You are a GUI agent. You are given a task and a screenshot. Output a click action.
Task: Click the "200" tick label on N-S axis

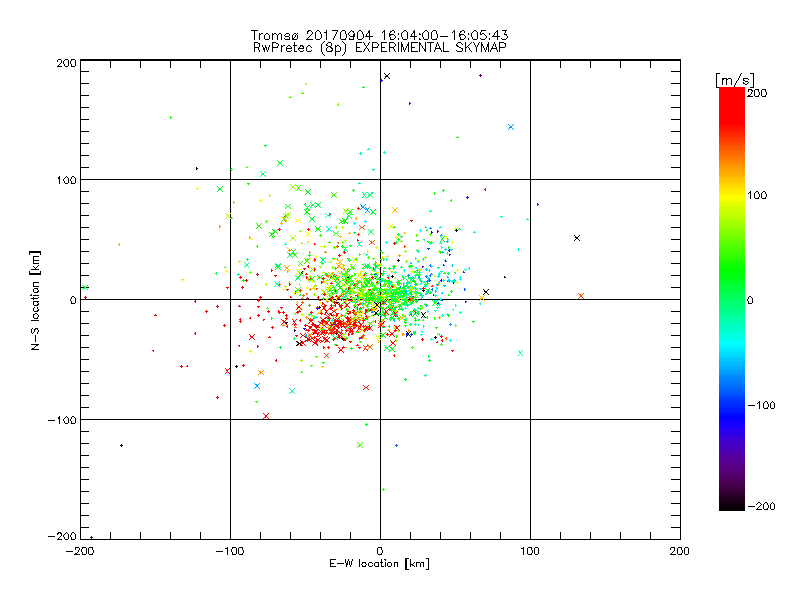coord(66,63)
